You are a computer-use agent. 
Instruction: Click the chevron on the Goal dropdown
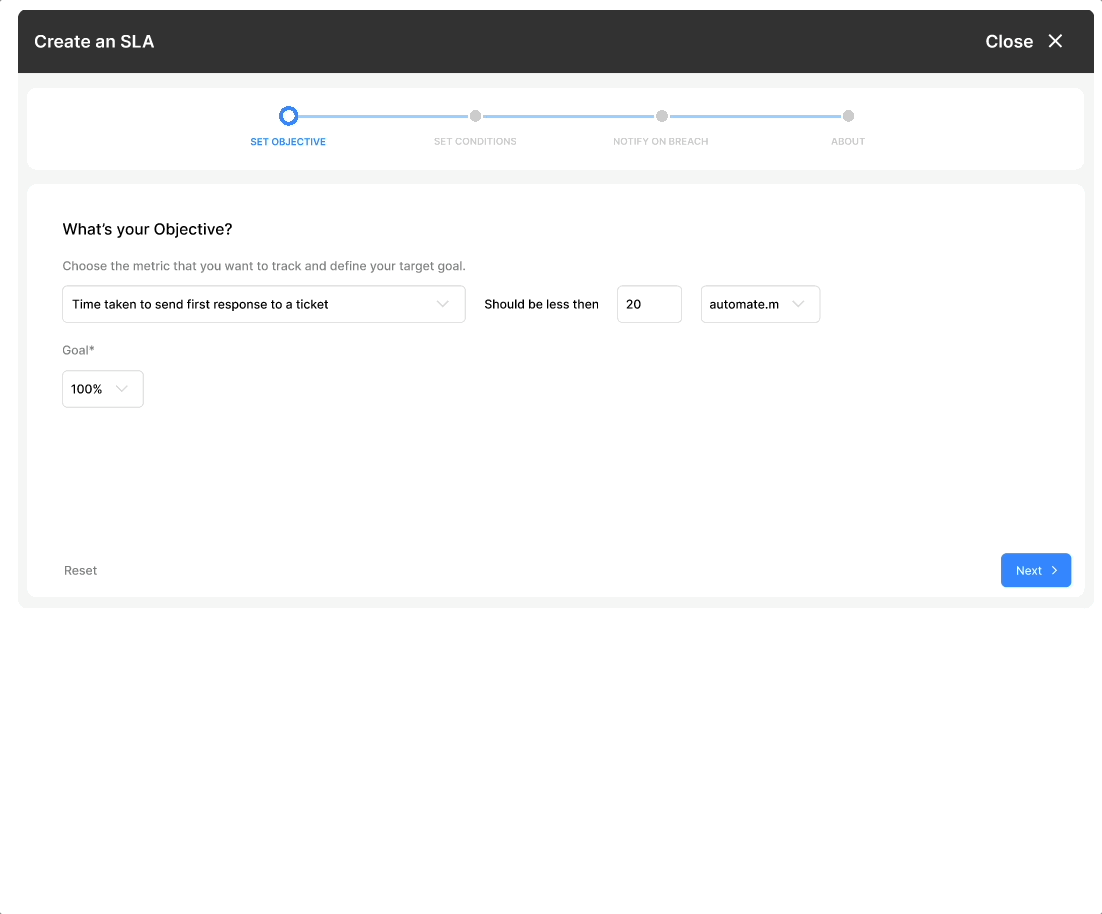122,388
